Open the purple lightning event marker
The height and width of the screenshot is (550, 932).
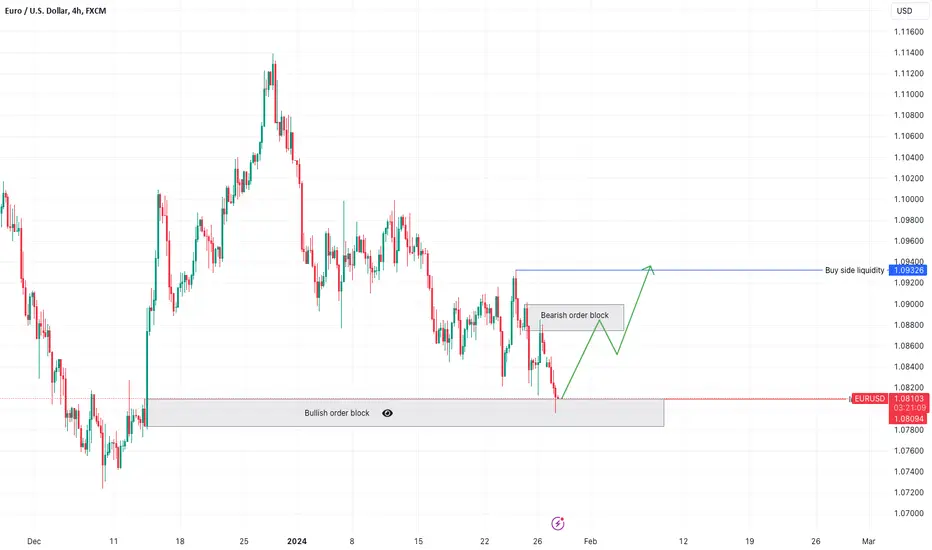coord(558,523)
